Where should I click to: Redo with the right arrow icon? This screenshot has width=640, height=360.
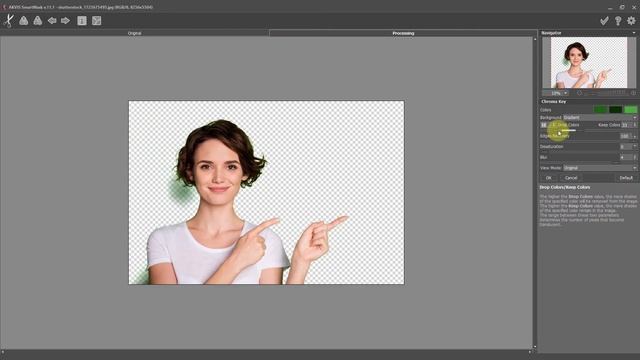[65, 20]
